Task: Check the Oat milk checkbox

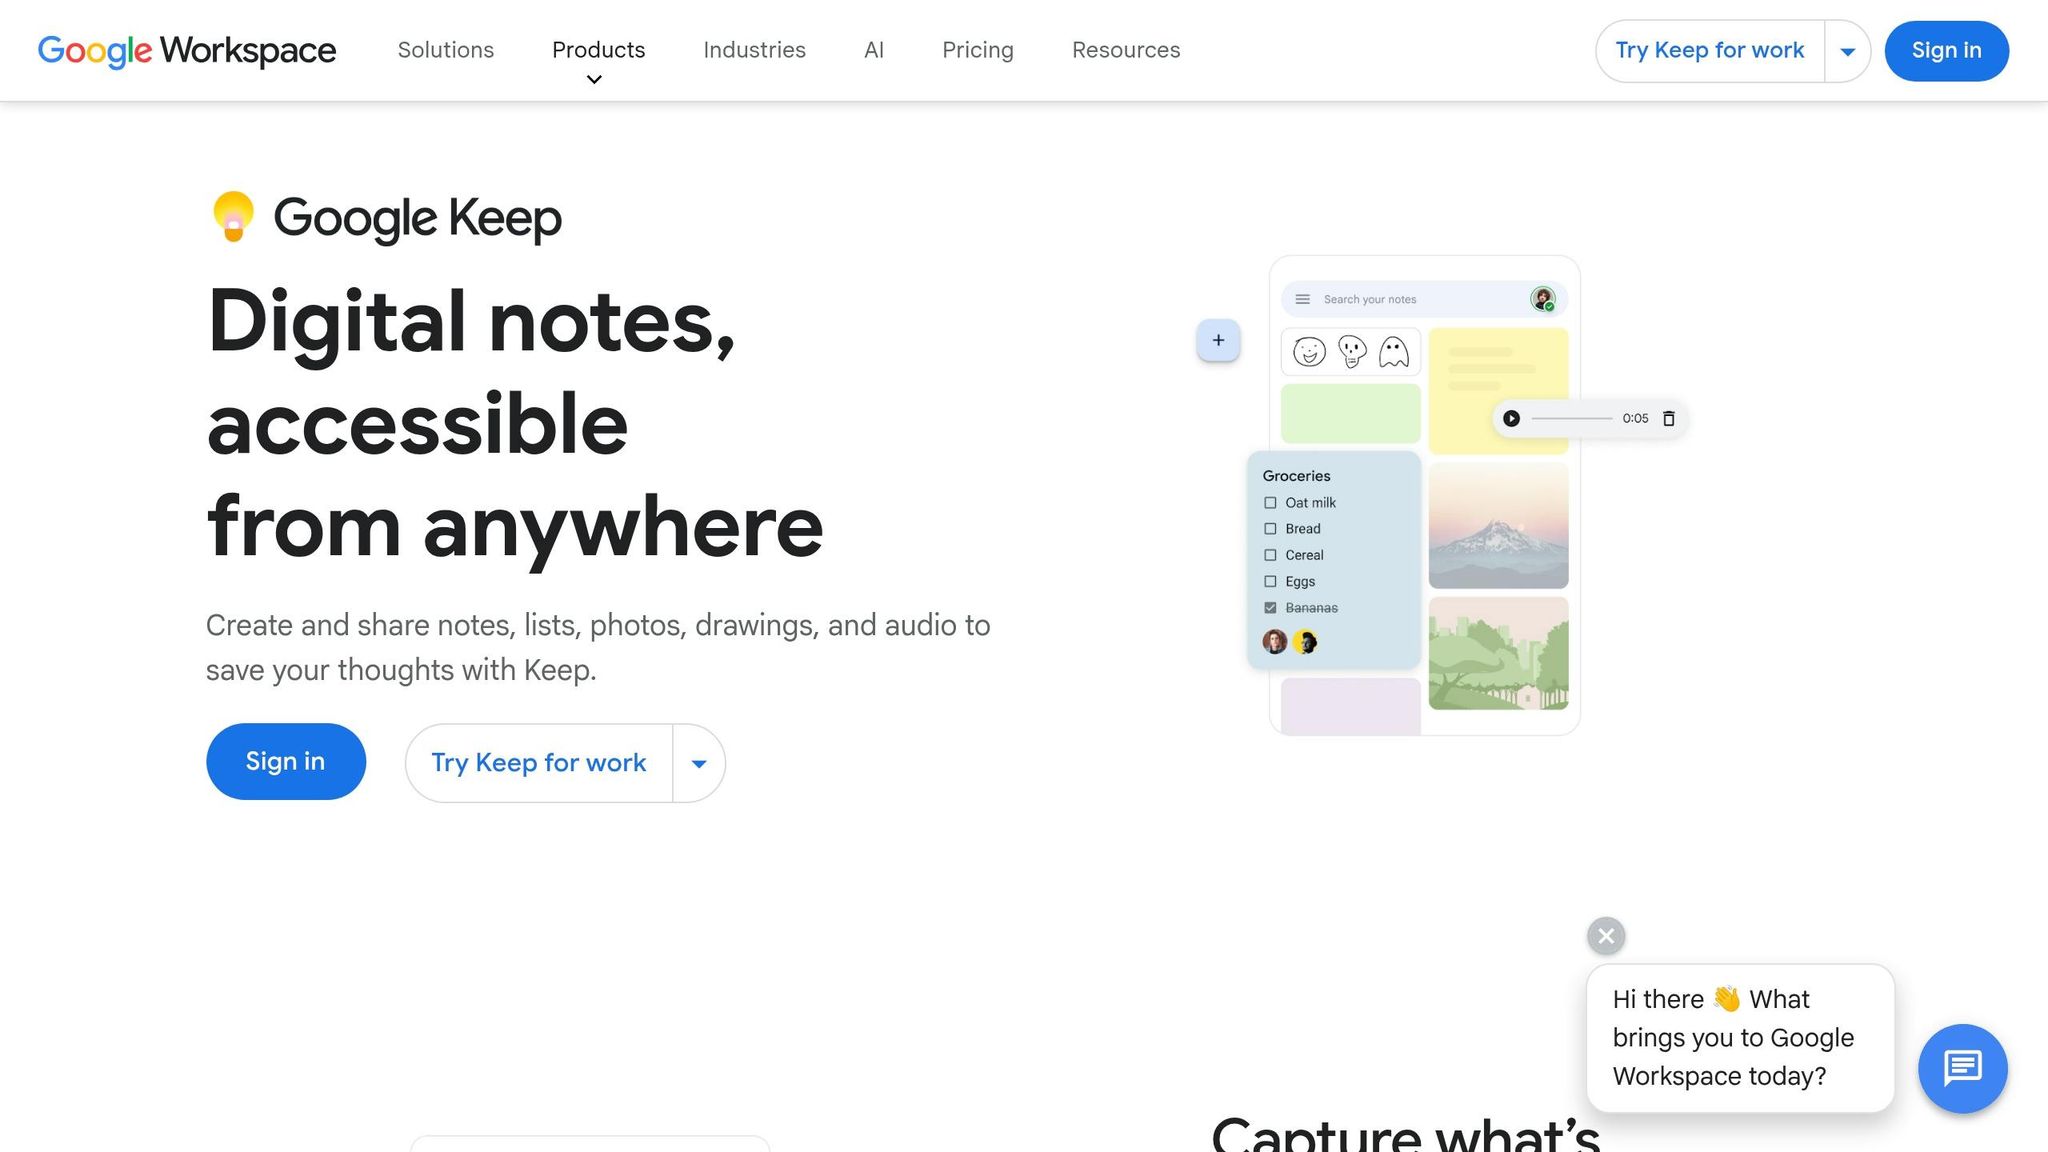Action: coord(1270,503)
